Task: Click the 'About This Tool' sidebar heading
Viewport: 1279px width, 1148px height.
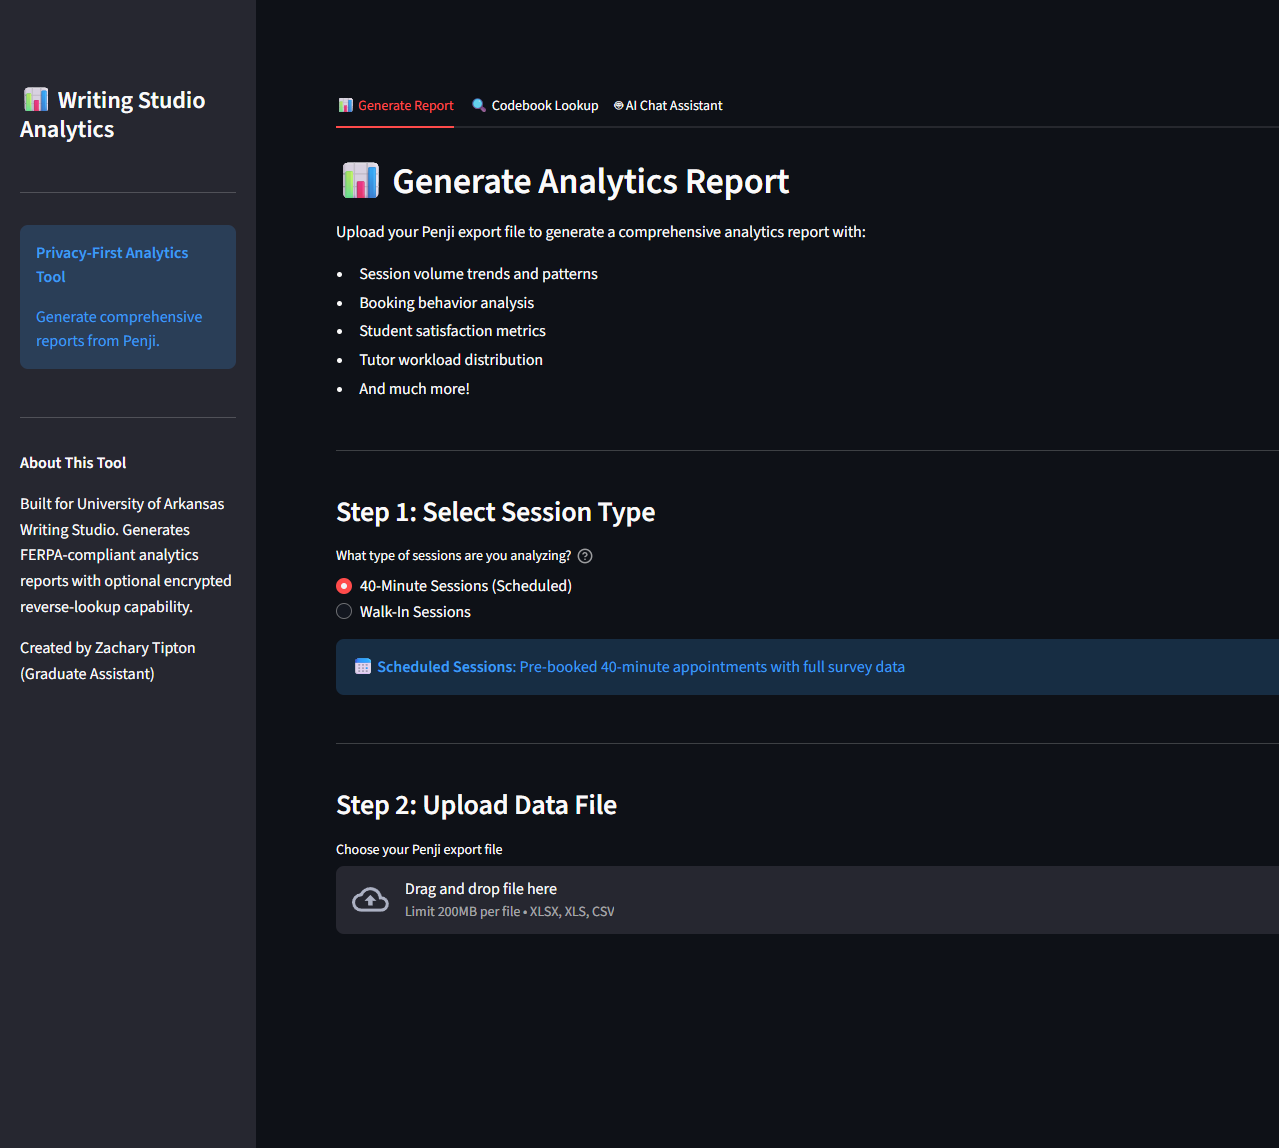Action: pyautogui.click(x=73, y=463)
